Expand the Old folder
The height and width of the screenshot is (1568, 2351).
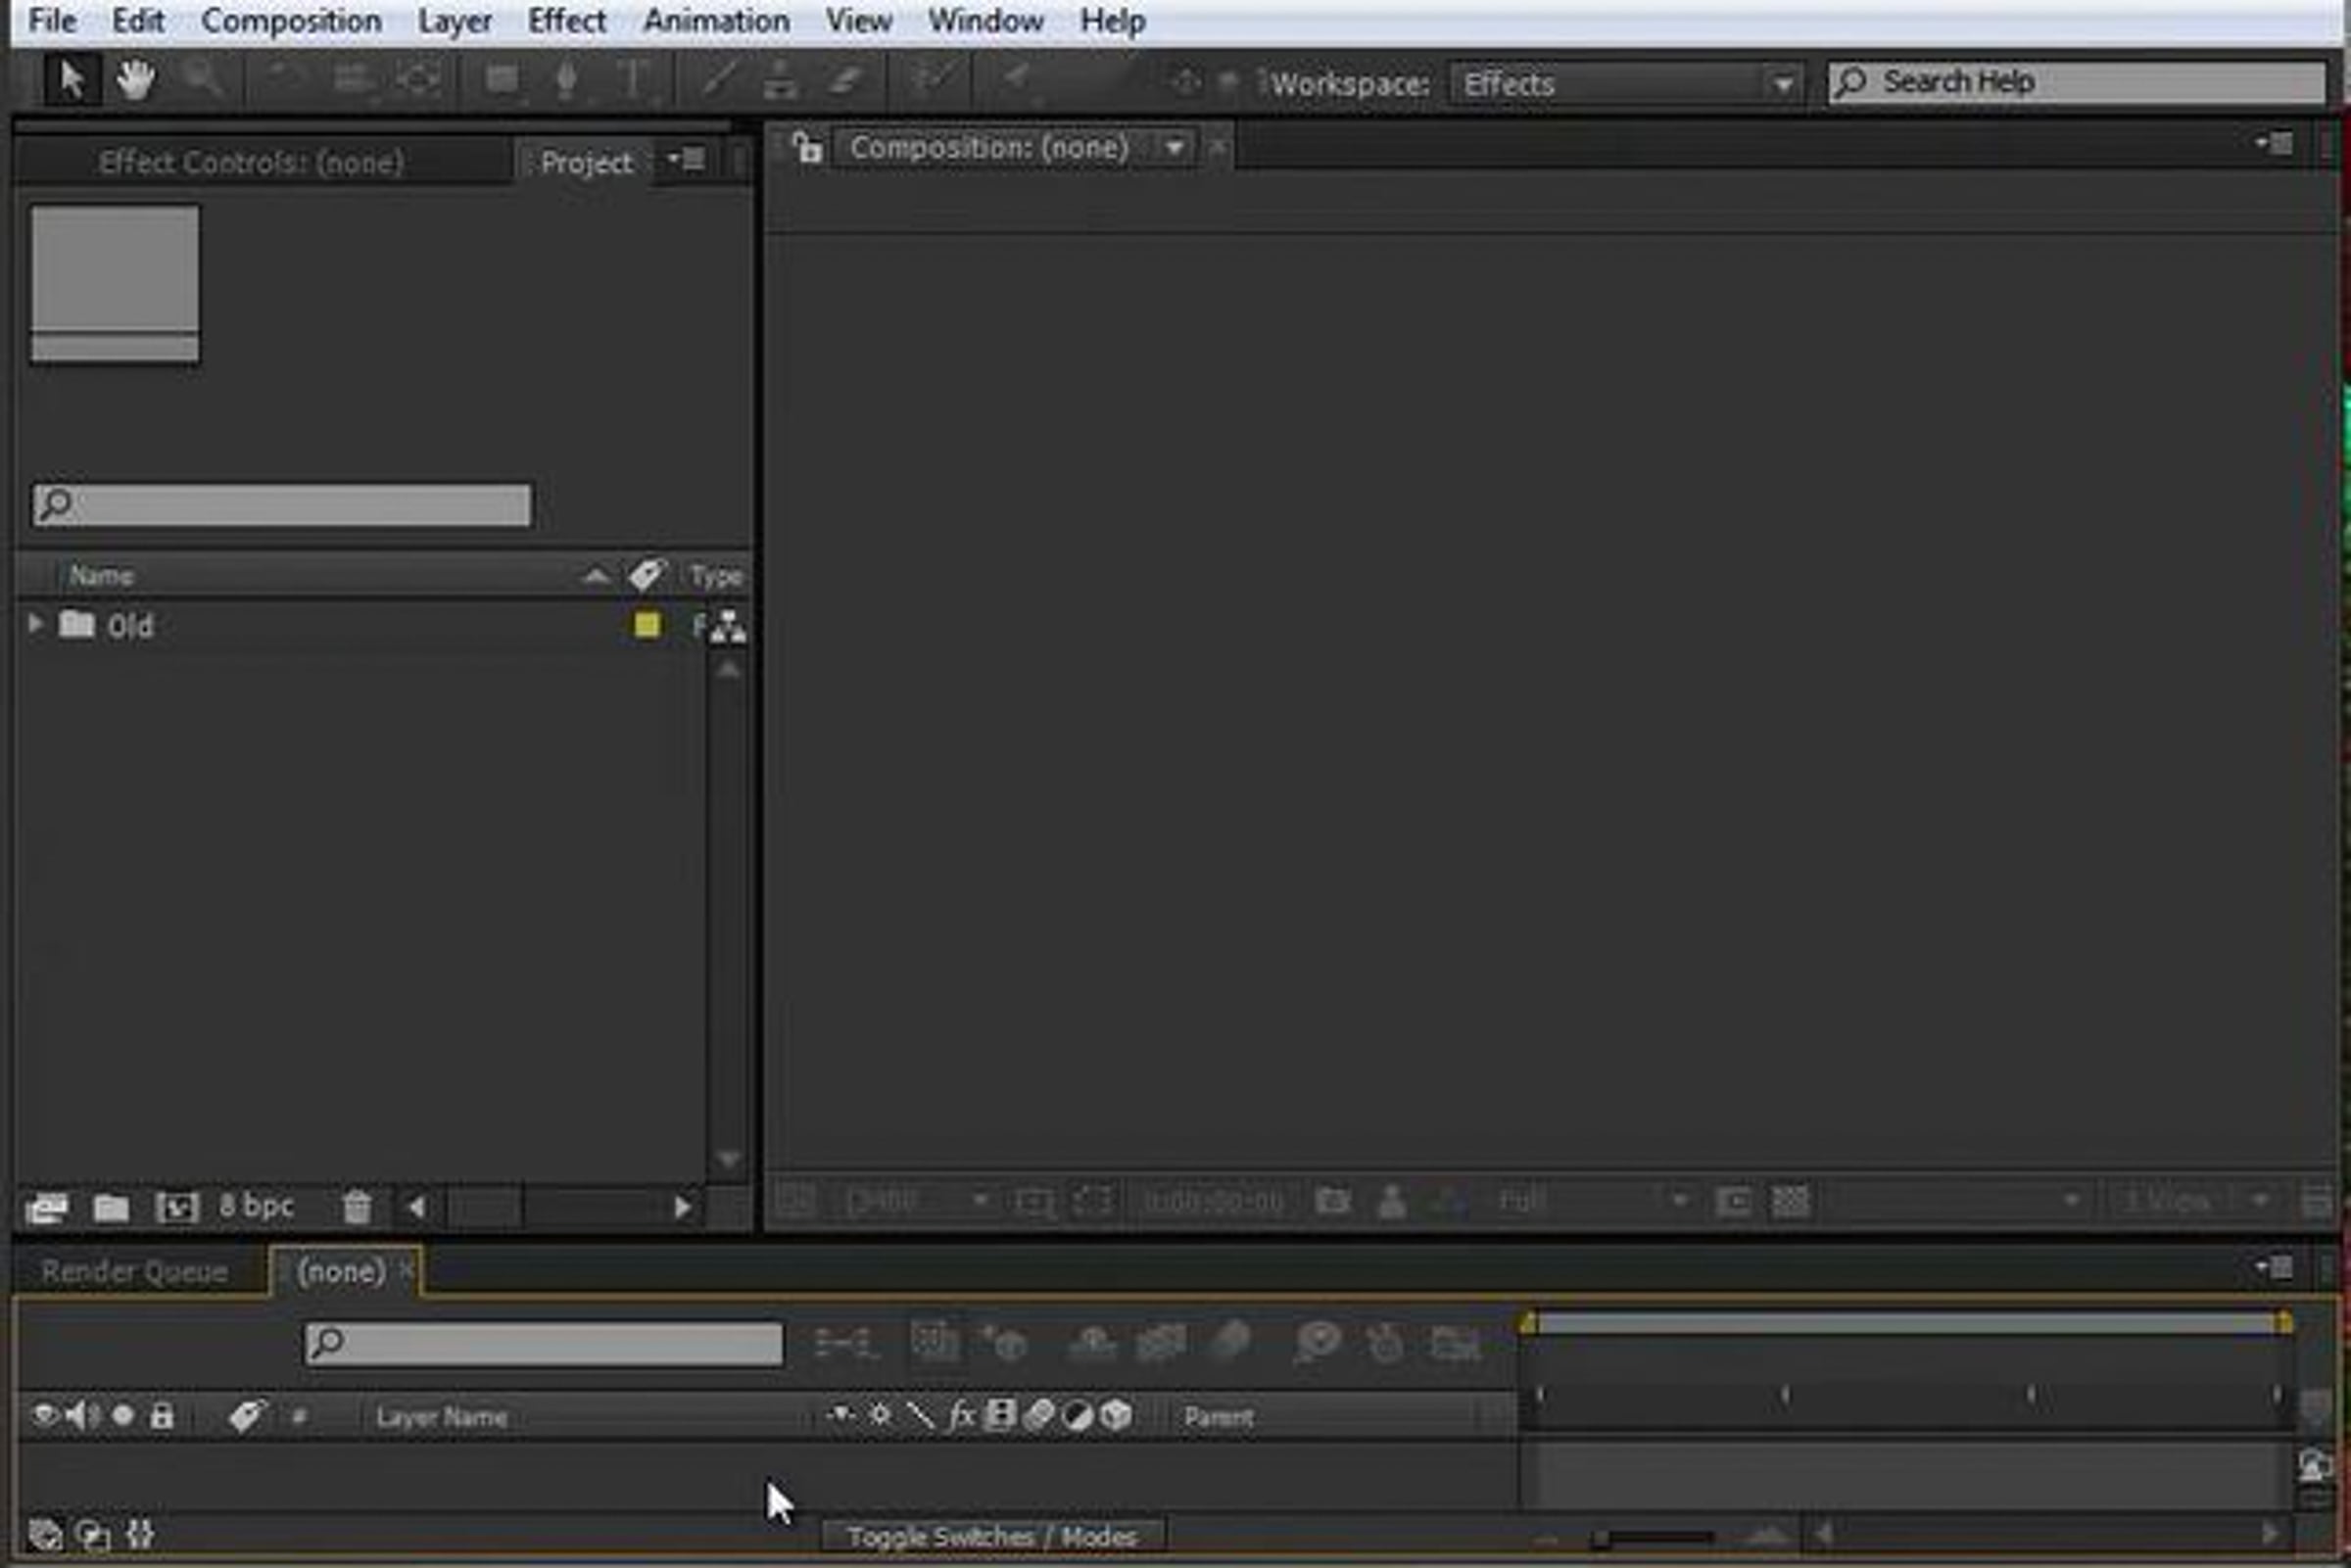pyautogui.click(x=35, y=624)
